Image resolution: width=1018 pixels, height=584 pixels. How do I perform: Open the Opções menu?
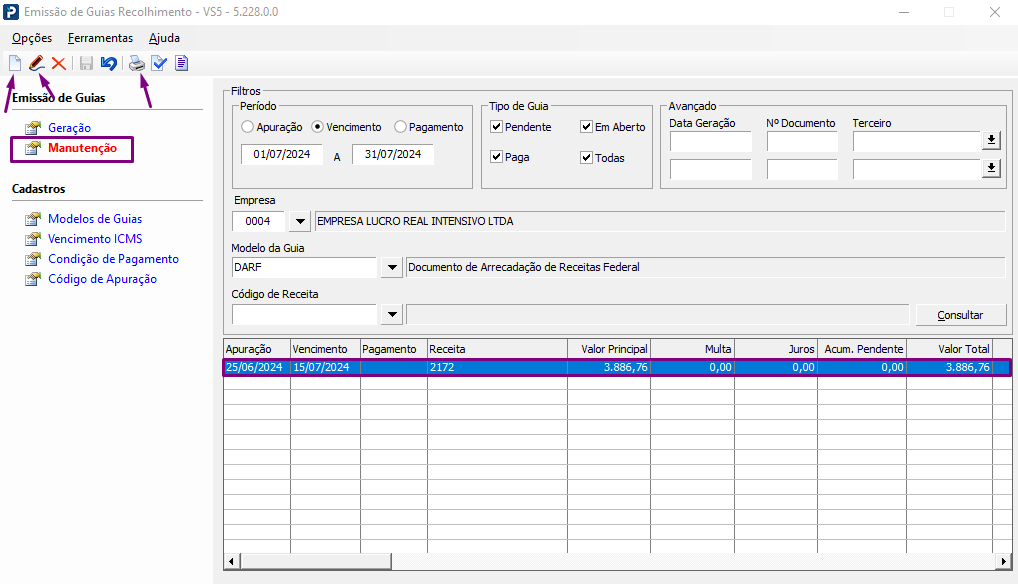pos(32,38)
